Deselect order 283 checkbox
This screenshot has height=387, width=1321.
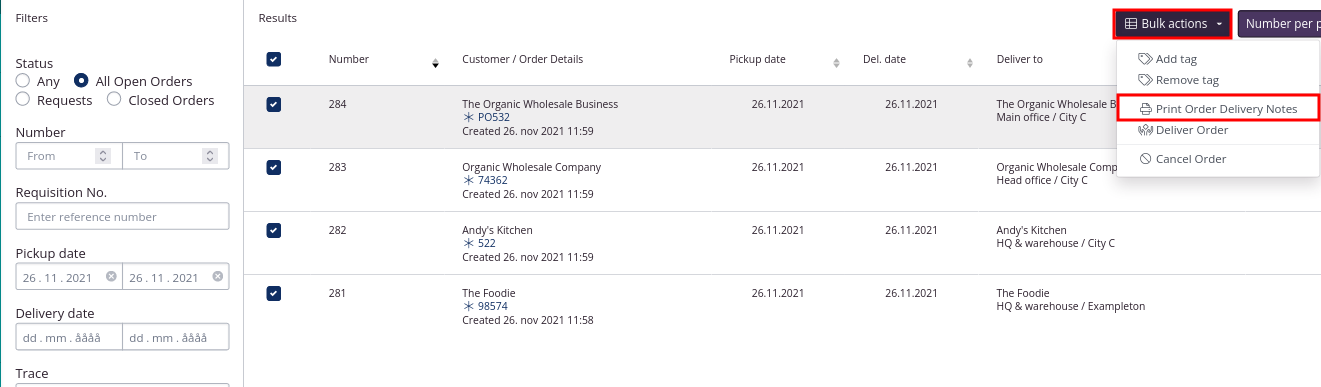point(274,167)
